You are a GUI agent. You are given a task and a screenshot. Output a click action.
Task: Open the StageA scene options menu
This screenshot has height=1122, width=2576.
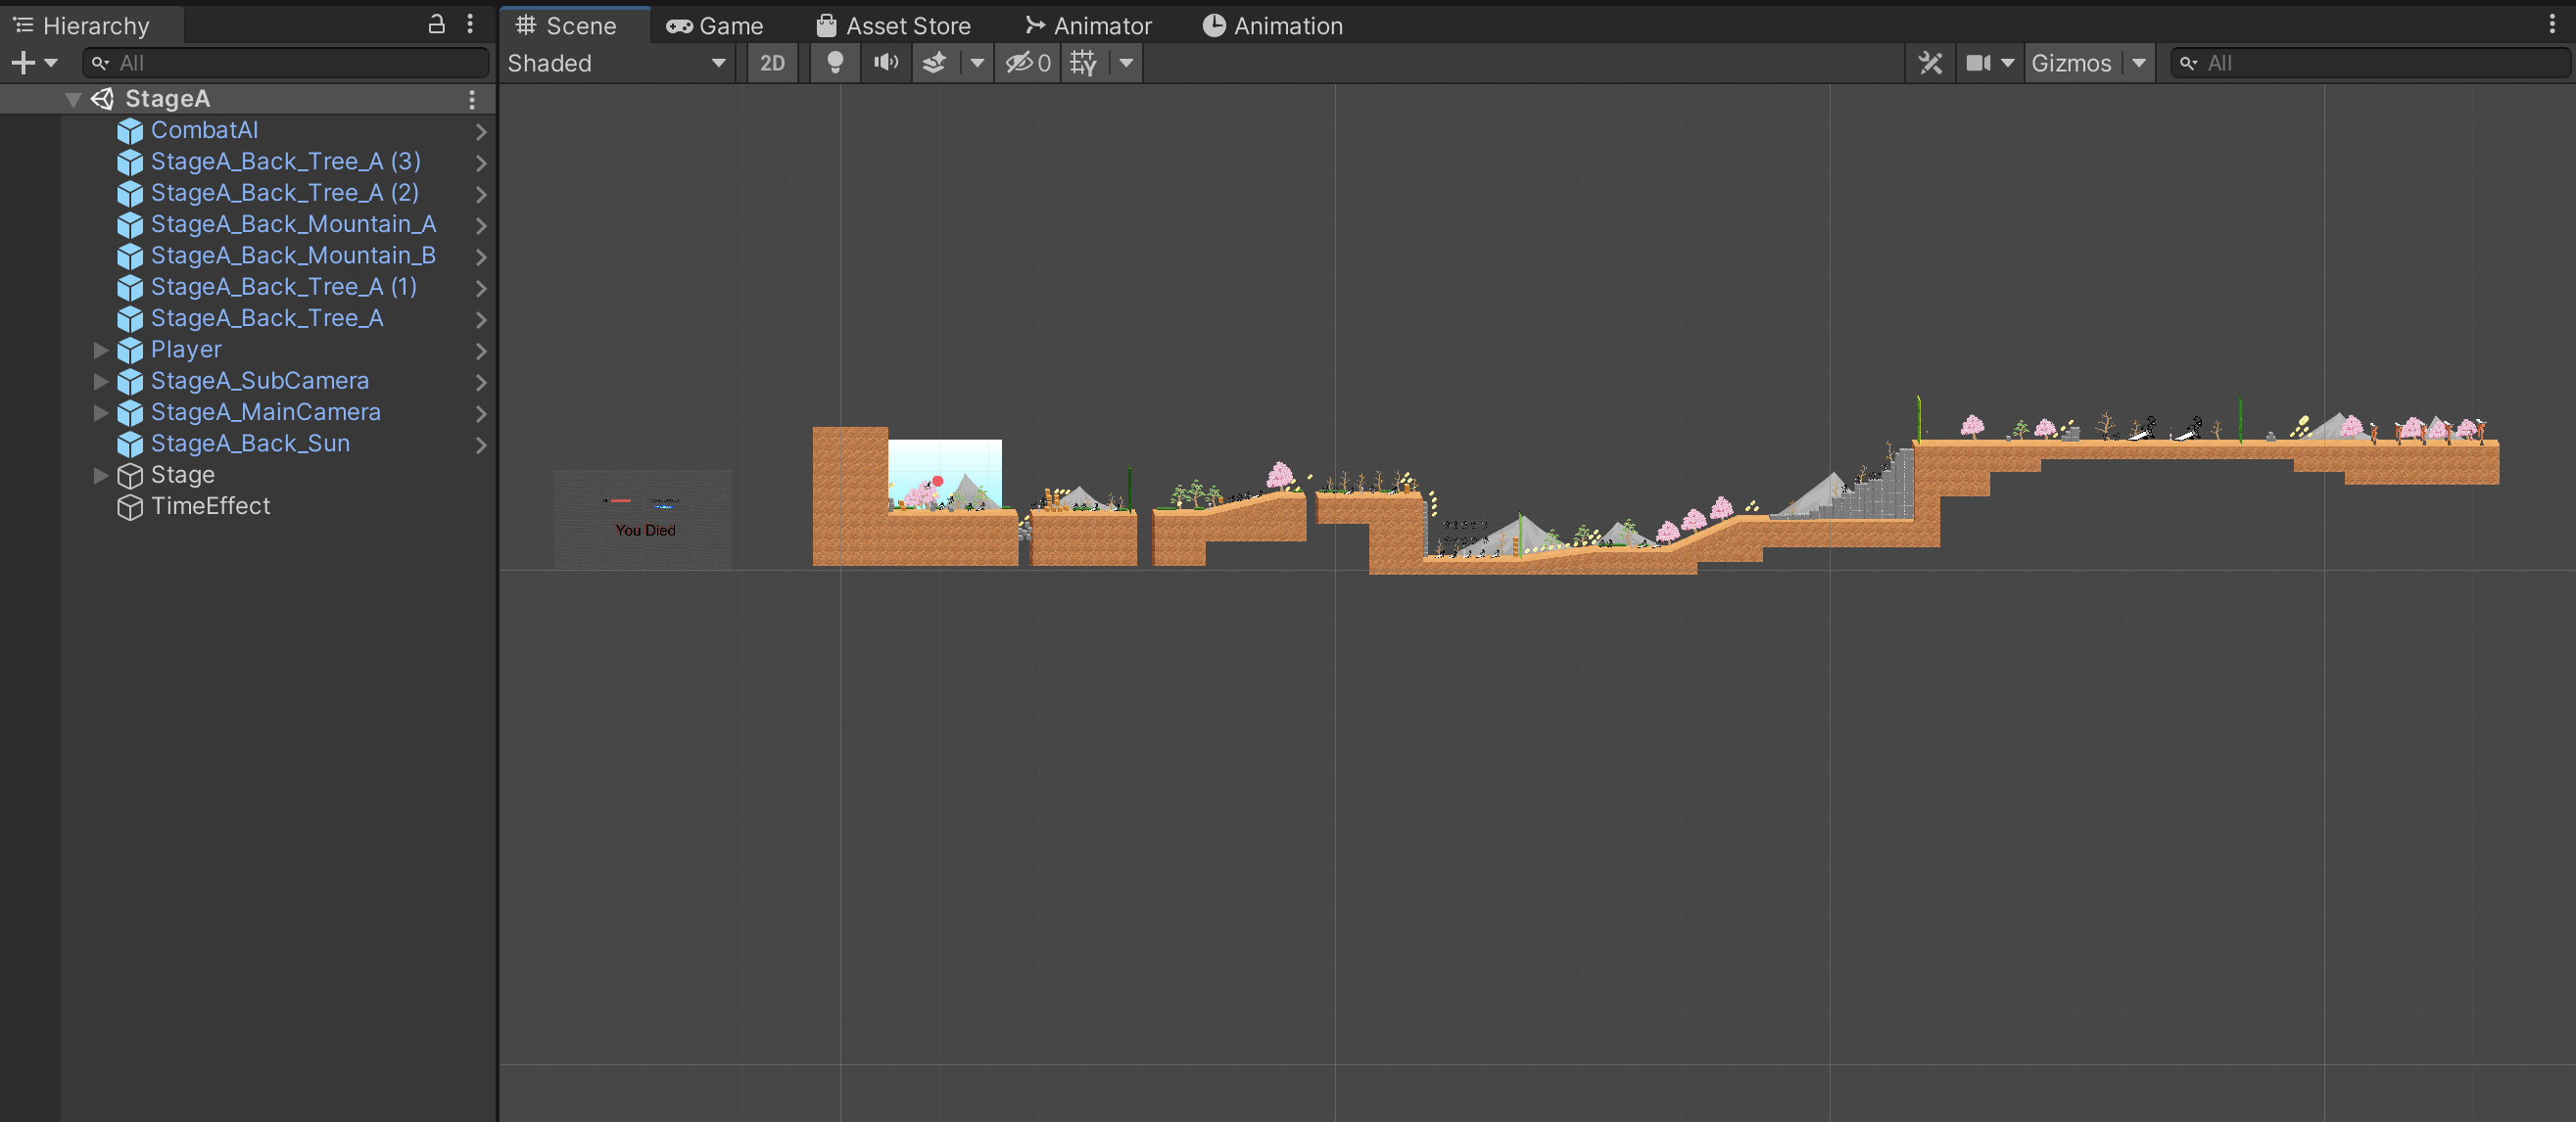(x=472, y=99)
